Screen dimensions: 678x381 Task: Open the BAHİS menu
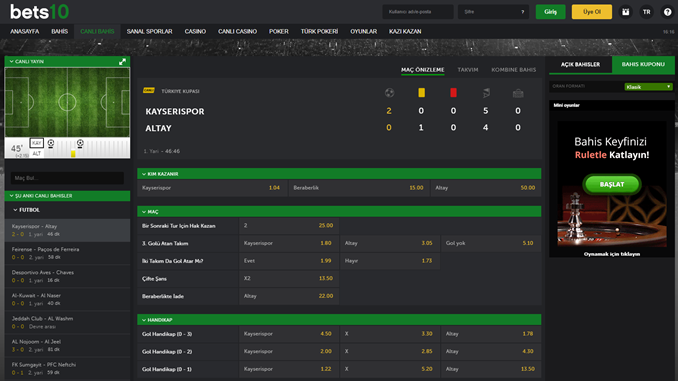coord(60,32)
